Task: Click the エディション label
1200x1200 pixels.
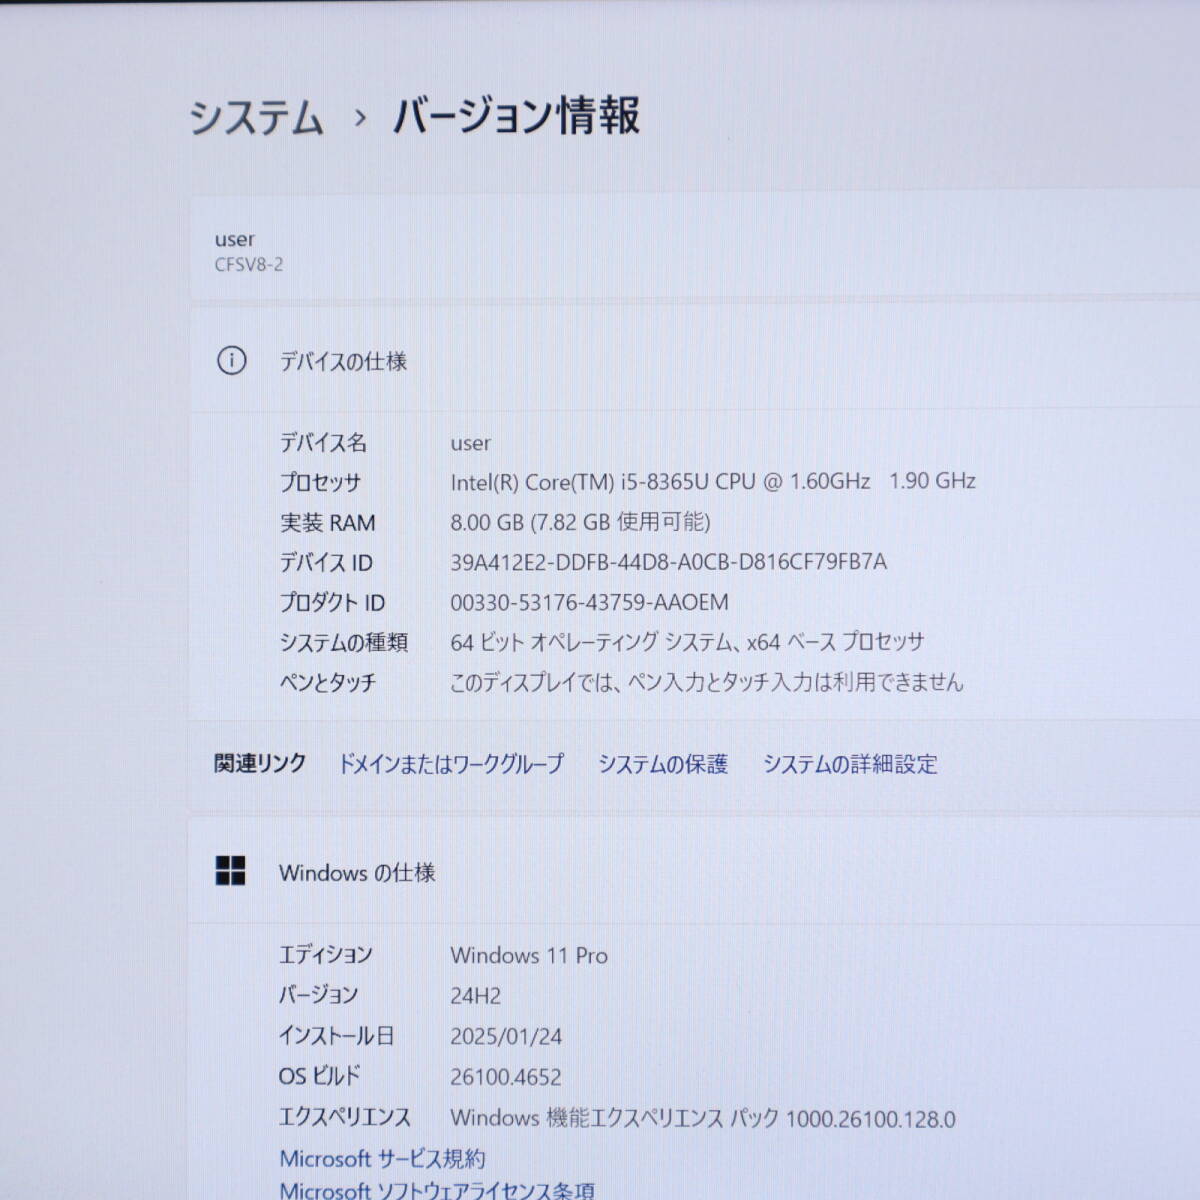Action: [326, 955]
